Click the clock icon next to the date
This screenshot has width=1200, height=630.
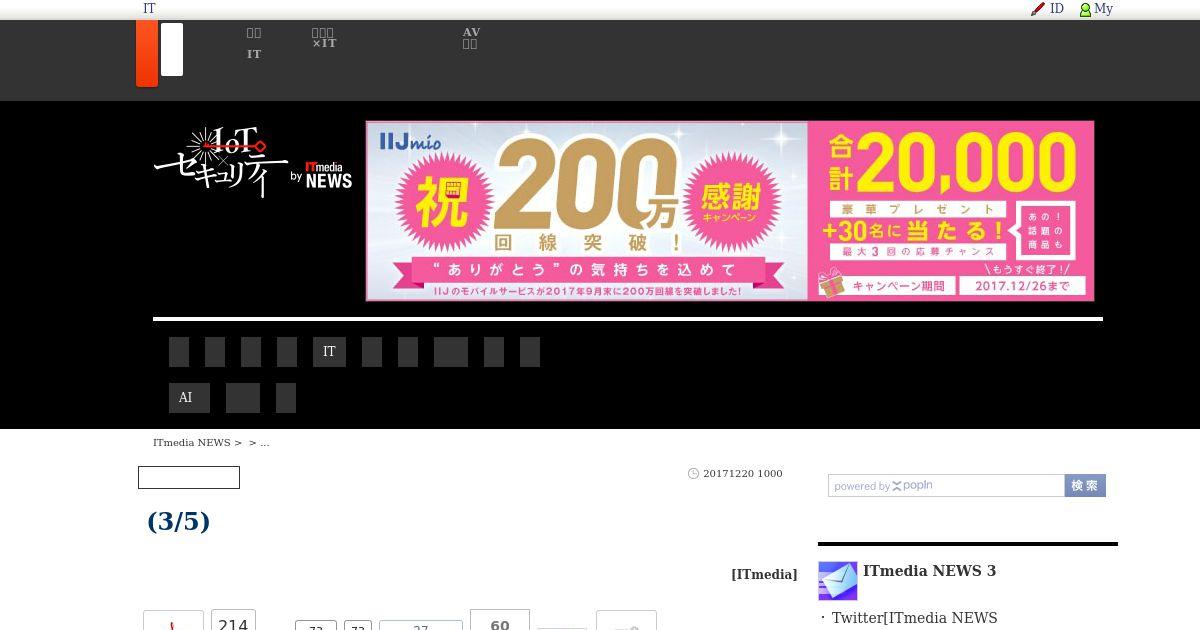click(693, 474)
